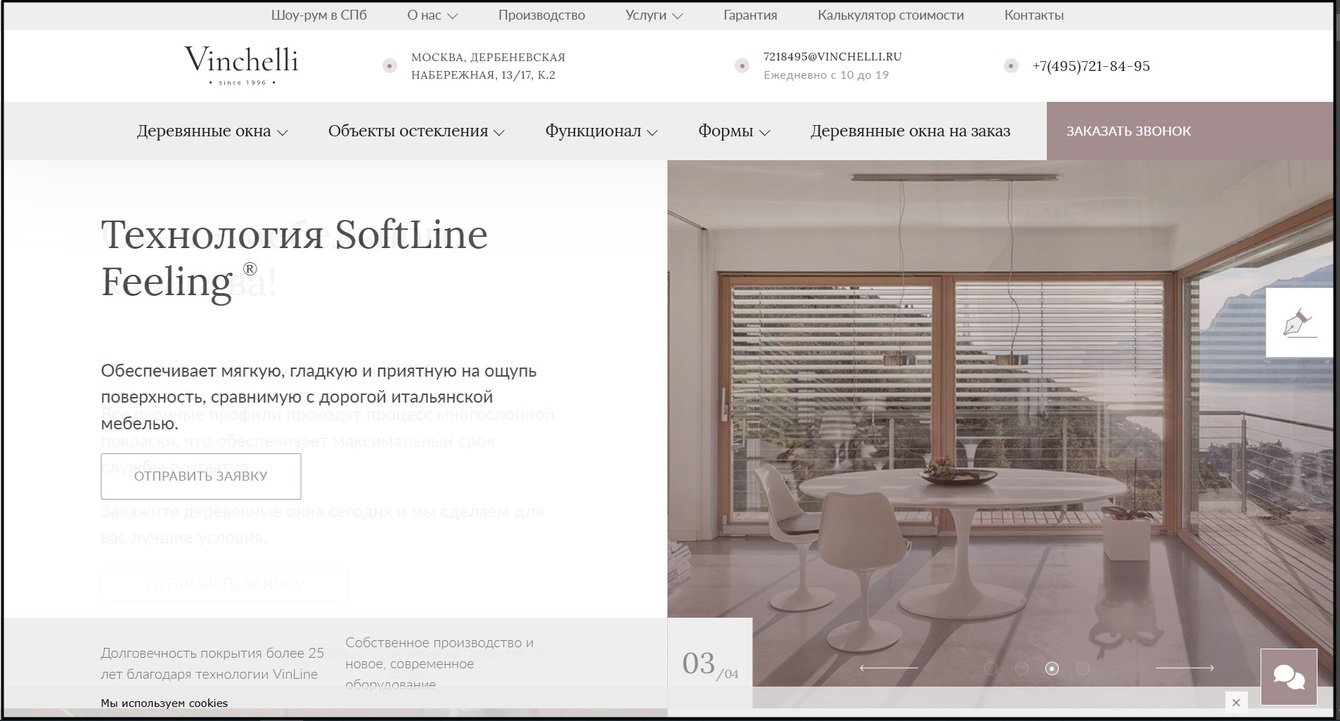Go to the previous slide with the left arrow
The image size is (1340, 721).
(888, 668)
